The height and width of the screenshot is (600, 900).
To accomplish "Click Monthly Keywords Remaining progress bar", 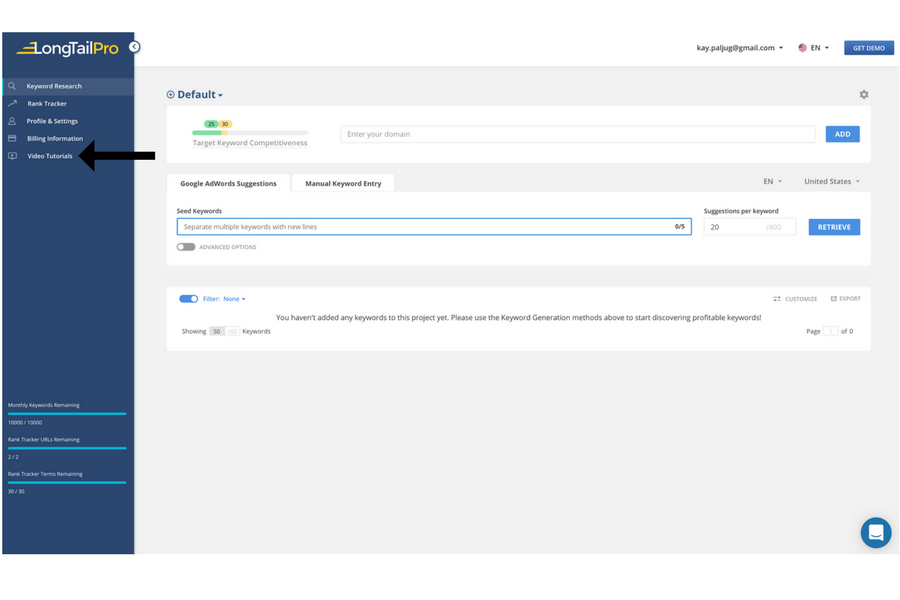I will (67, 413).
